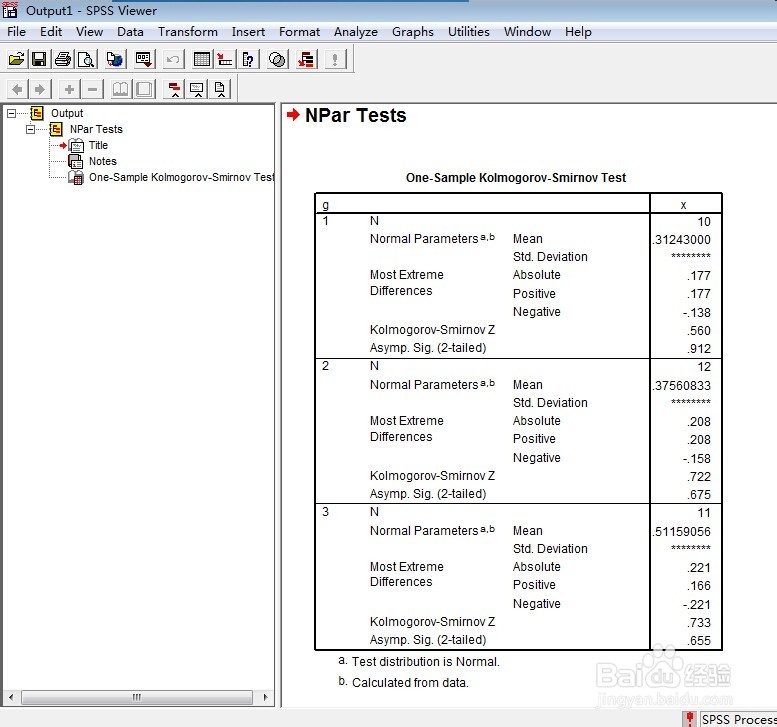
Task: Open the Format menu
Action: [299, 32]
